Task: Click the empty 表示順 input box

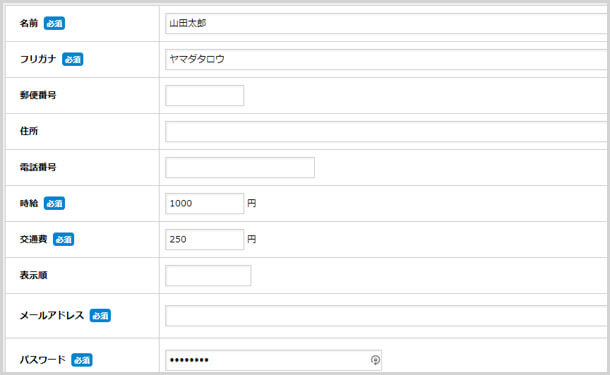Action: 208,275
